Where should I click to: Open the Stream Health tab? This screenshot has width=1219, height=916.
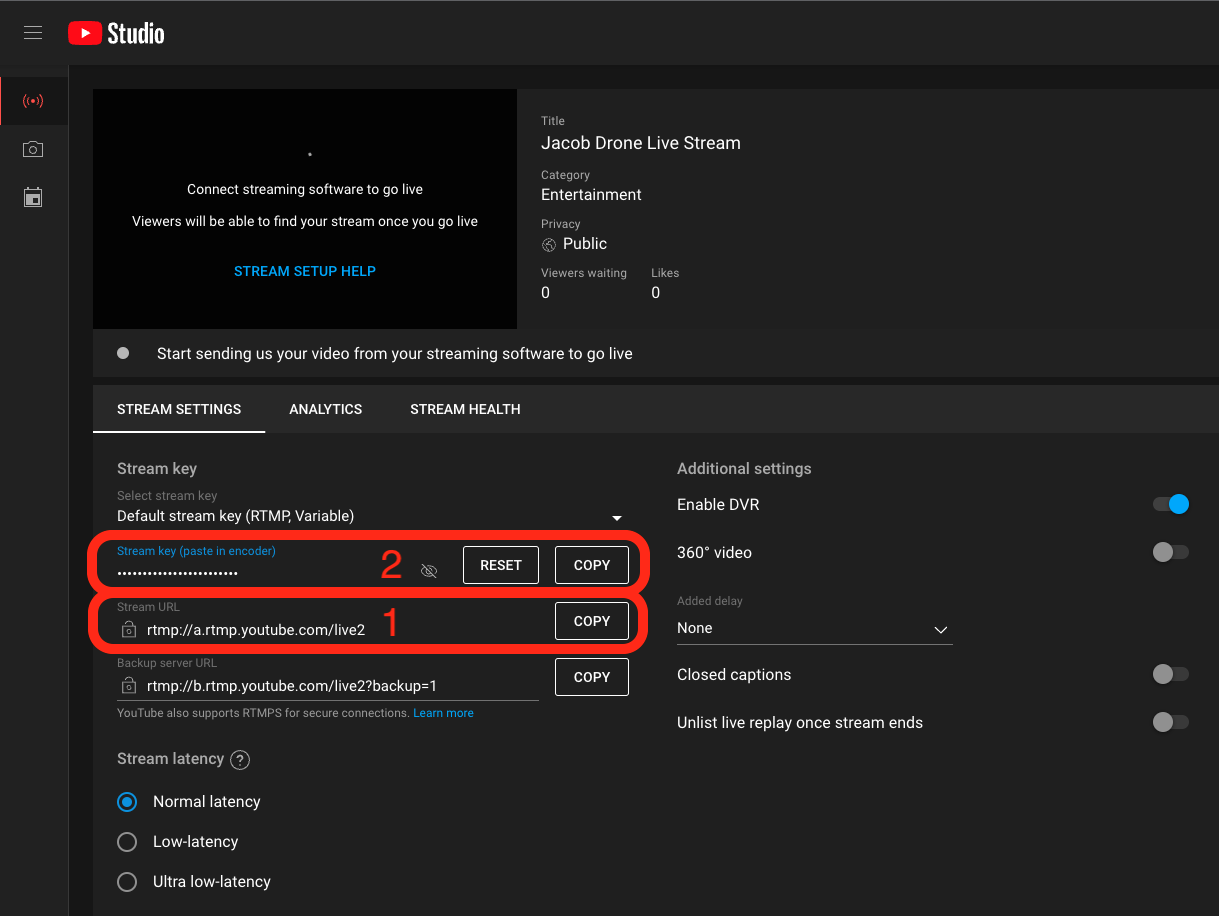[465, 409]
